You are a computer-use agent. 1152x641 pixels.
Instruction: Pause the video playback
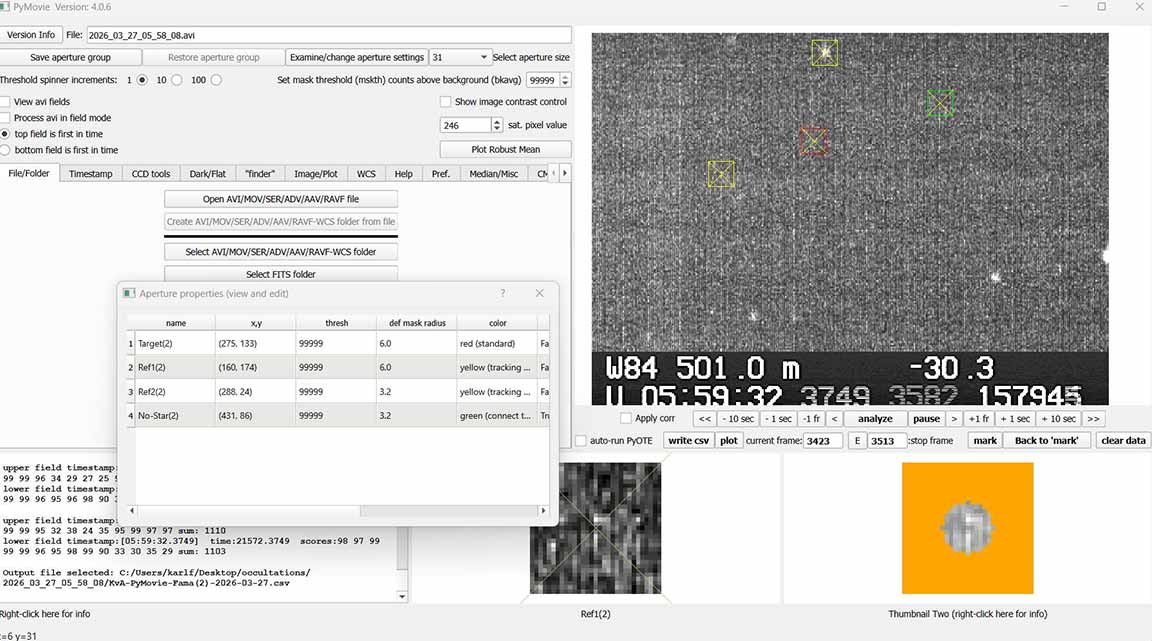[x=926, y=419]
